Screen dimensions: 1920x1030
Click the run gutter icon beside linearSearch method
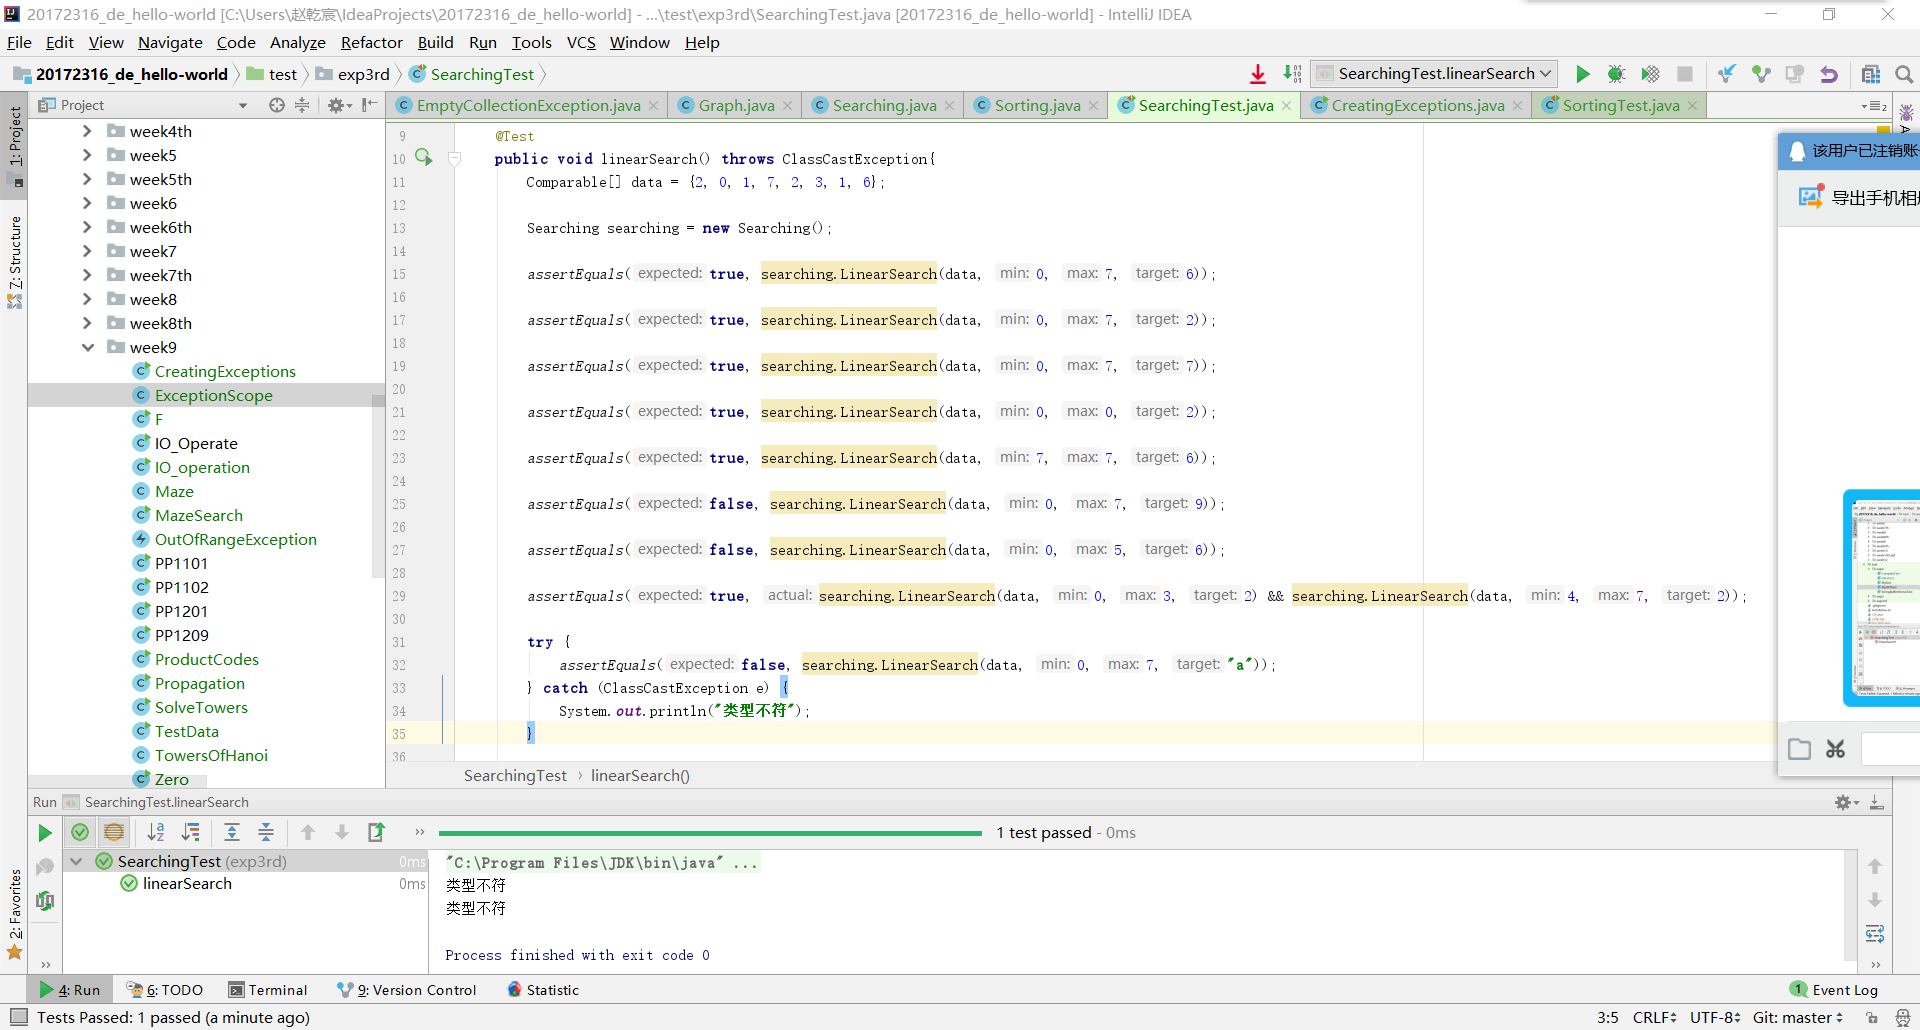click(x=424, y=158)
